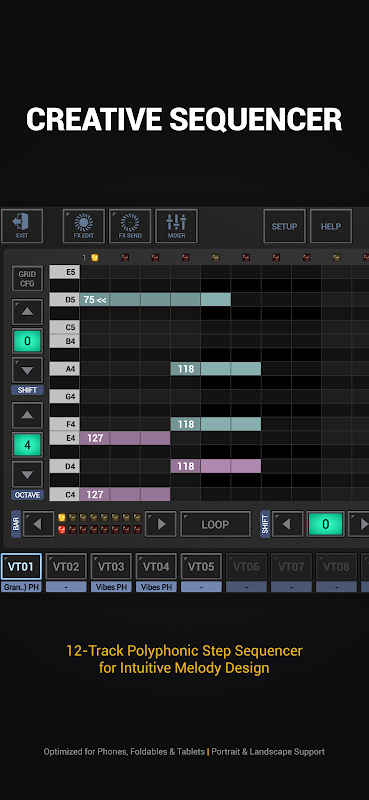This screenshot has height=800, width=369.
Task: Lower OCTAVE with the down arrow
Action: pyautogui.click(x=27, y=475)
